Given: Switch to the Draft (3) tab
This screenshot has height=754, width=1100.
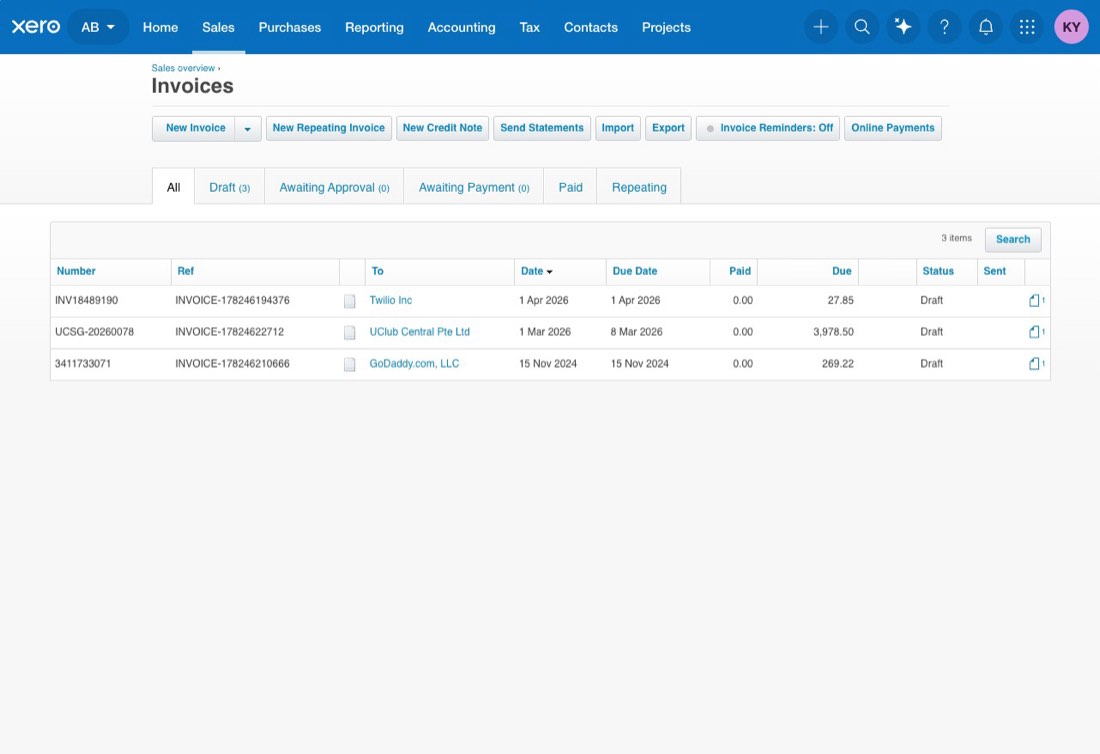Looking at the screenshot, I should (x=229, y=187).
